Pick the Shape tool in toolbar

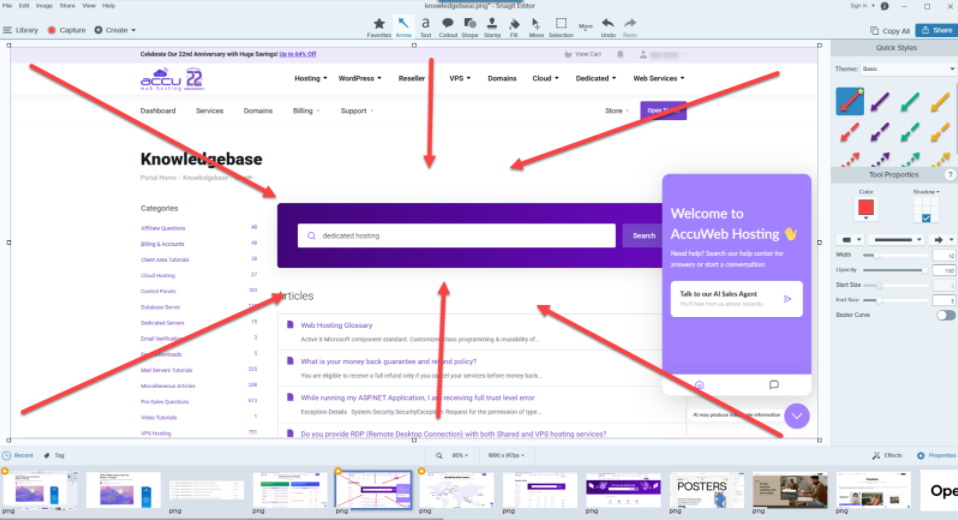[469, 24]
